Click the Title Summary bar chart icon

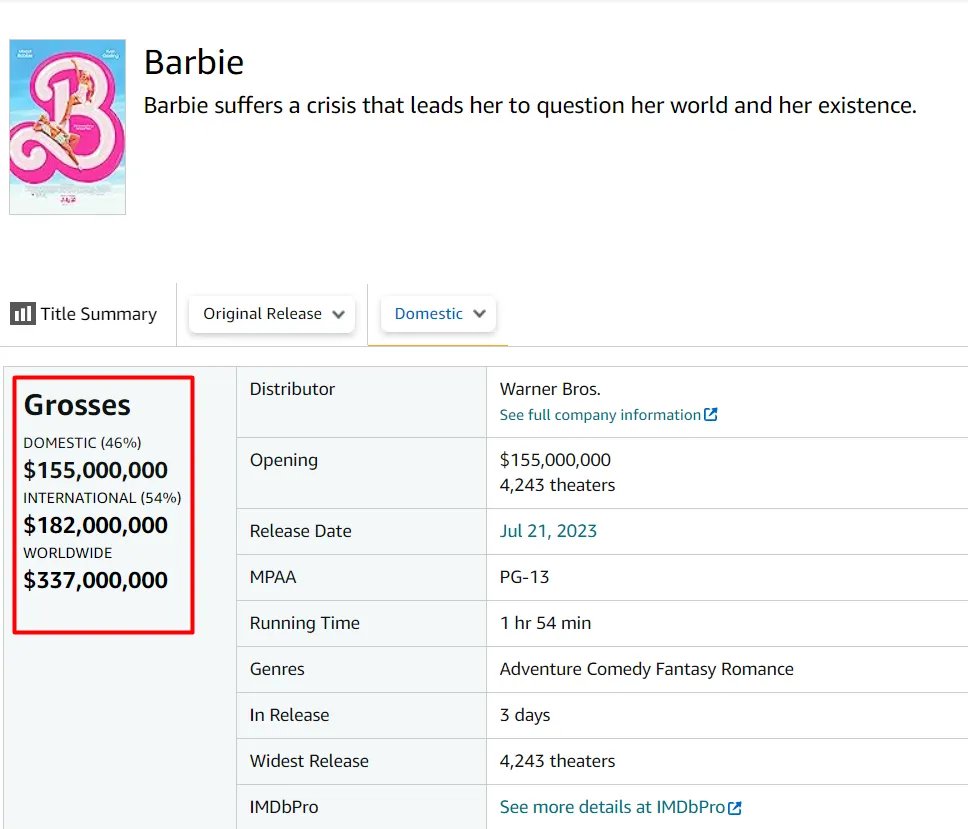(22, 314)
